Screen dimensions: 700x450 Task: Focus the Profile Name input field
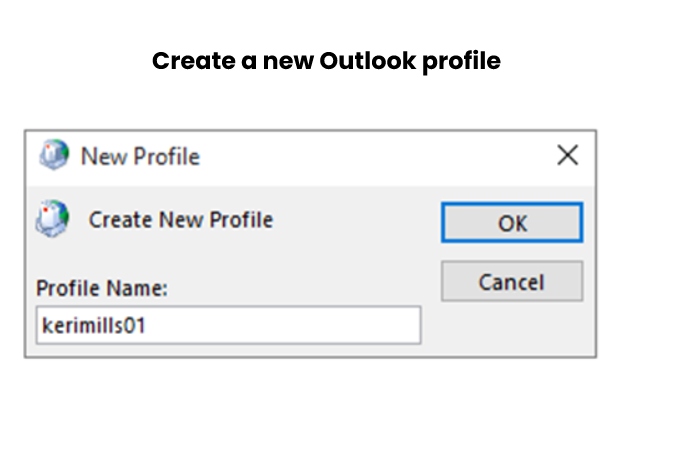(x=228, y=325)
